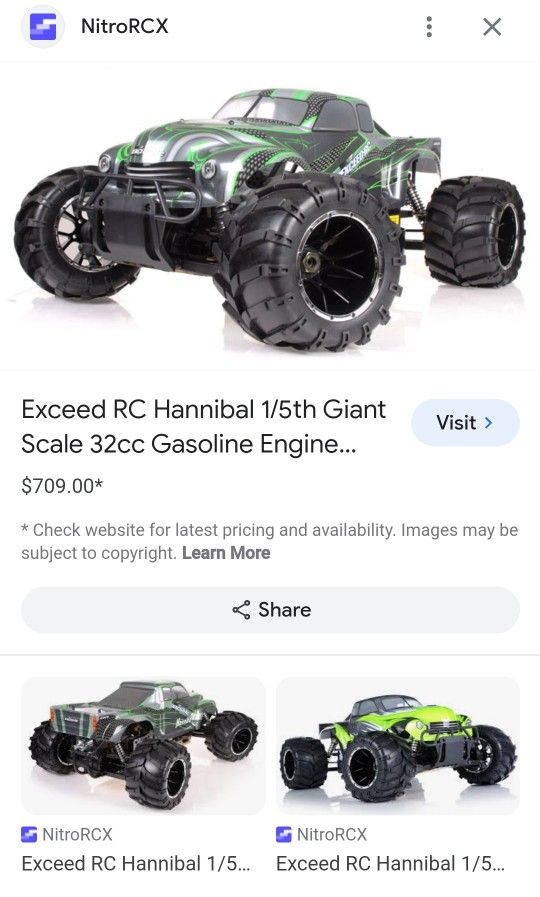Click the share icon in Share button
The image size is (540, 897).
pos(241,610)
